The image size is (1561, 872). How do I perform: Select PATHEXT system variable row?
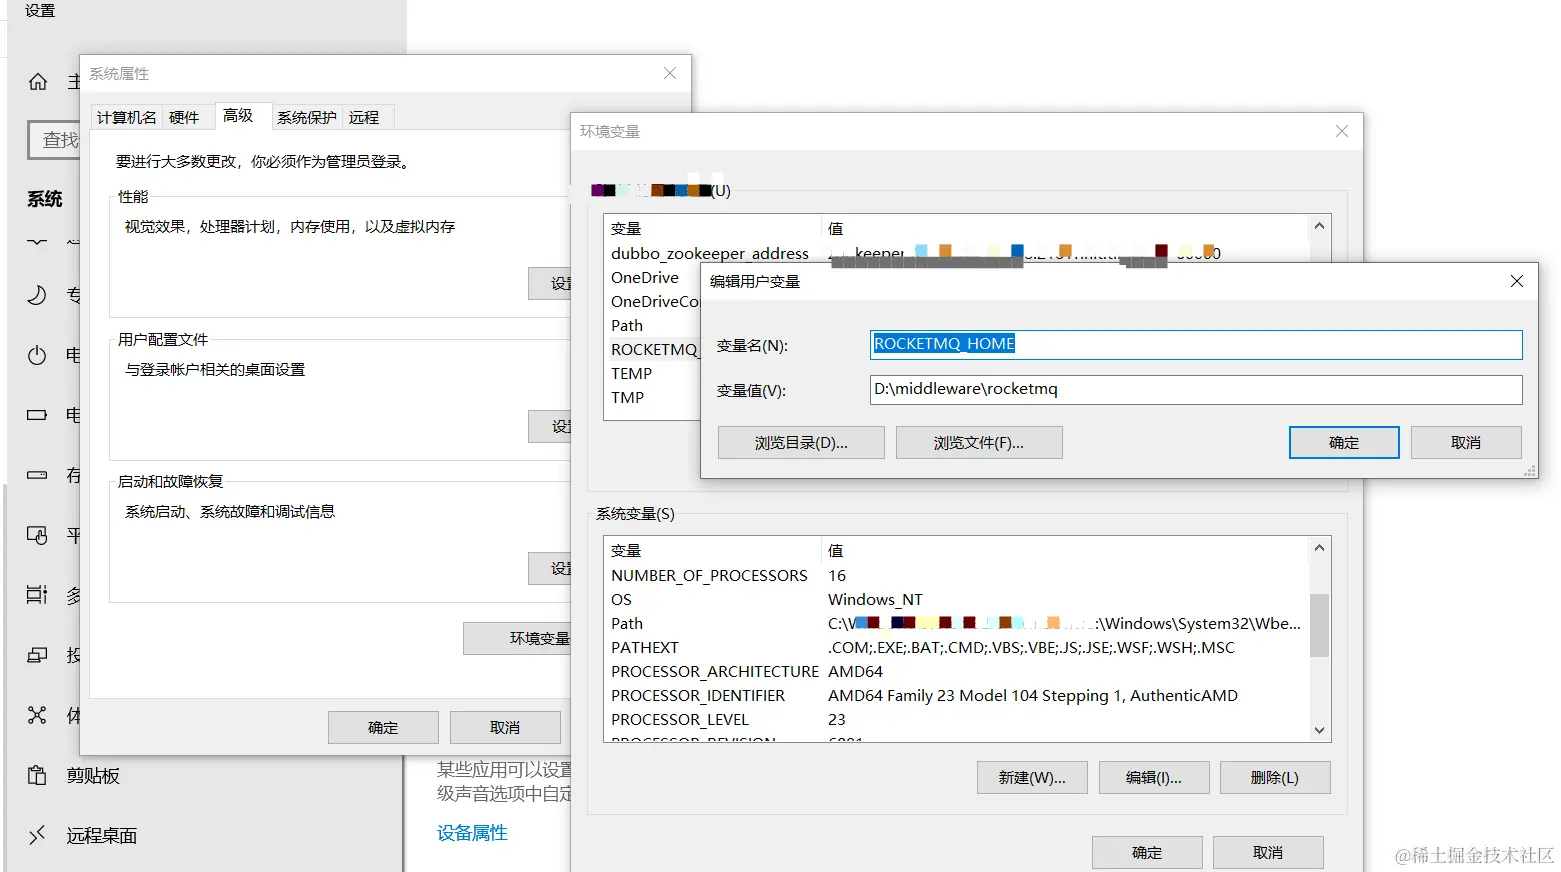957,647
